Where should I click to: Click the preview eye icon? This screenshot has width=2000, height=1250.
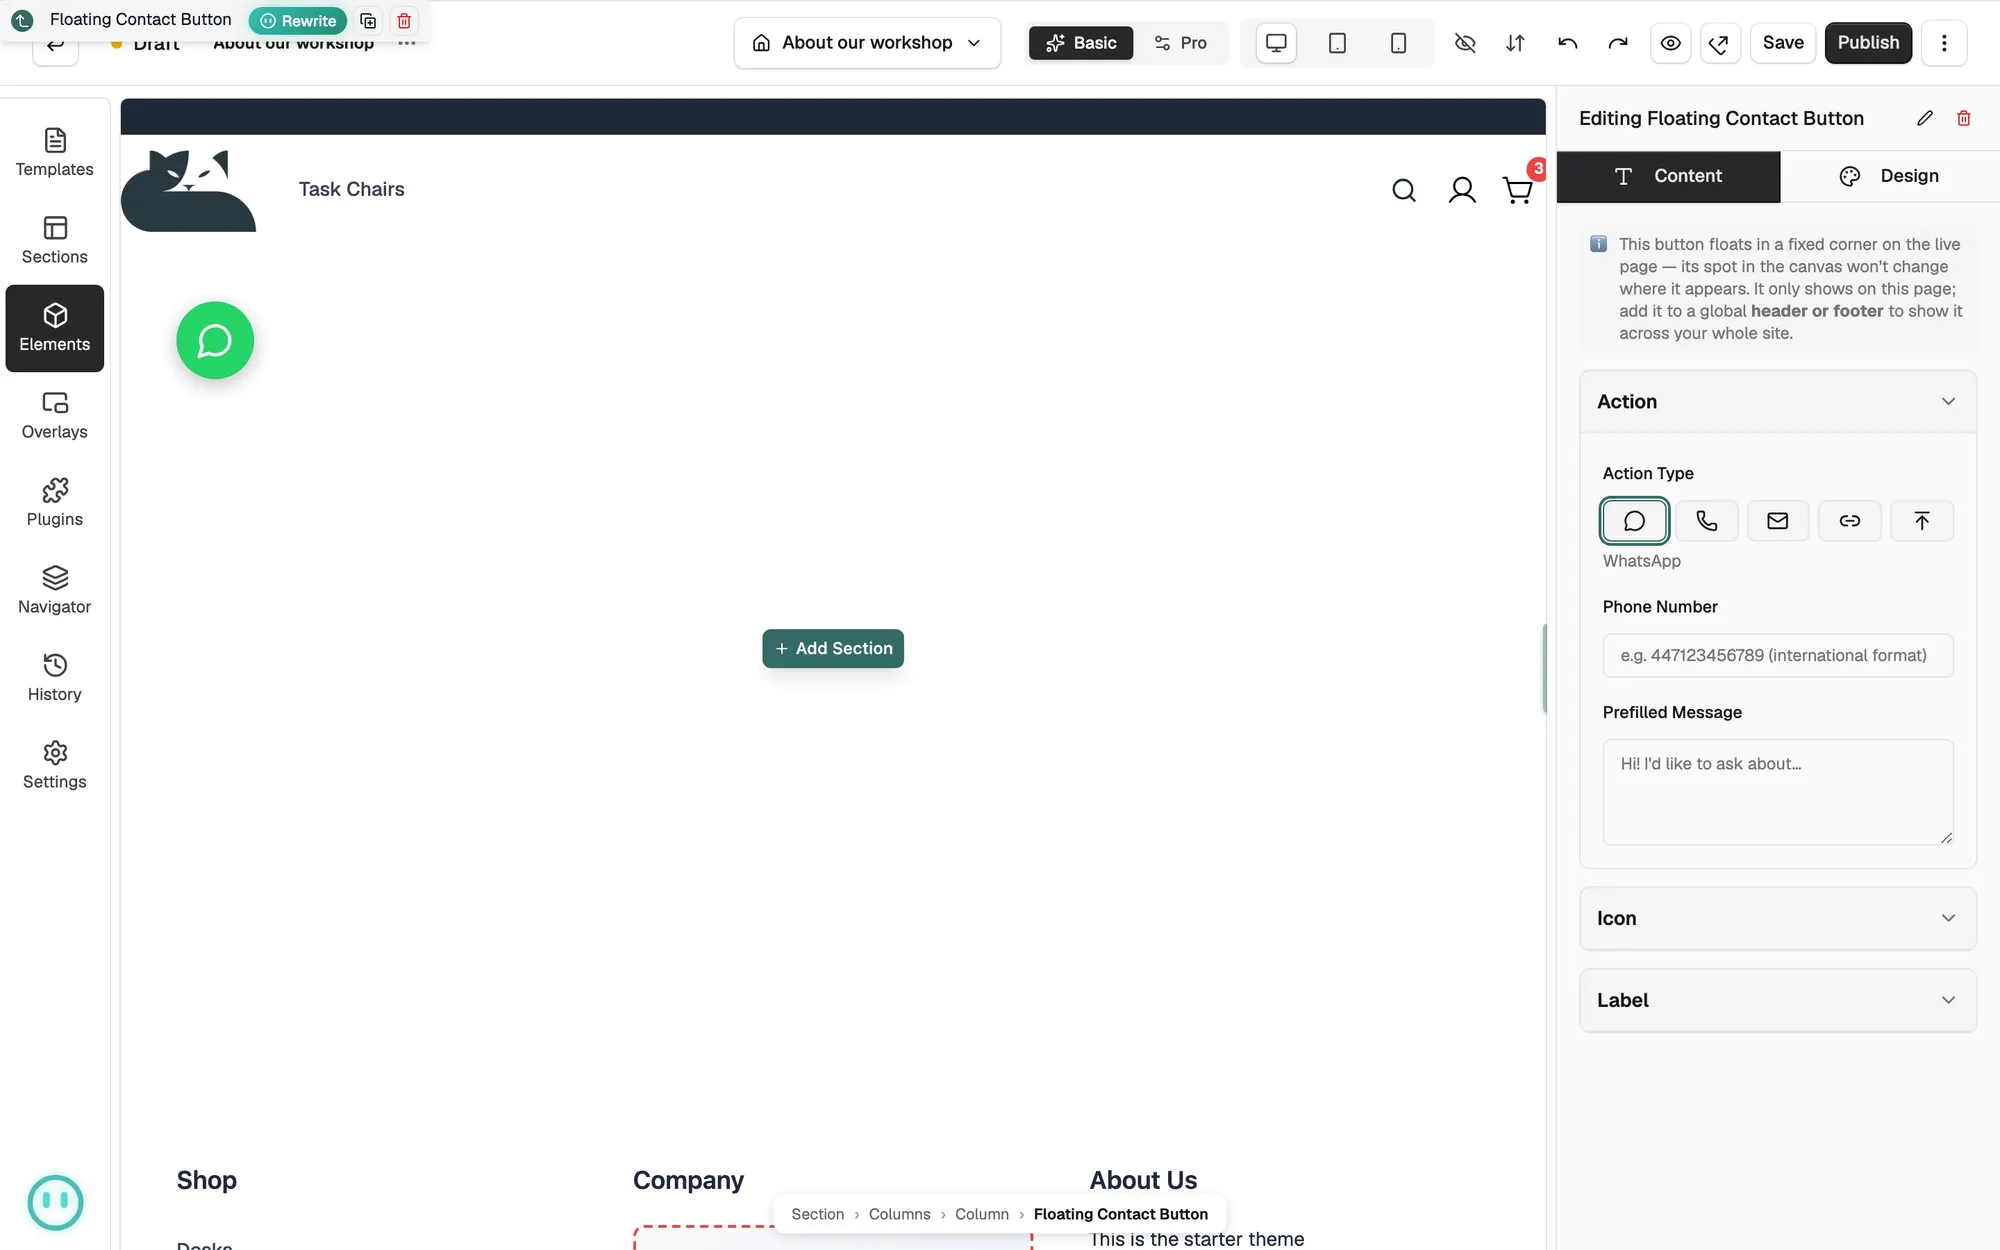click(x=1670, y=43)
